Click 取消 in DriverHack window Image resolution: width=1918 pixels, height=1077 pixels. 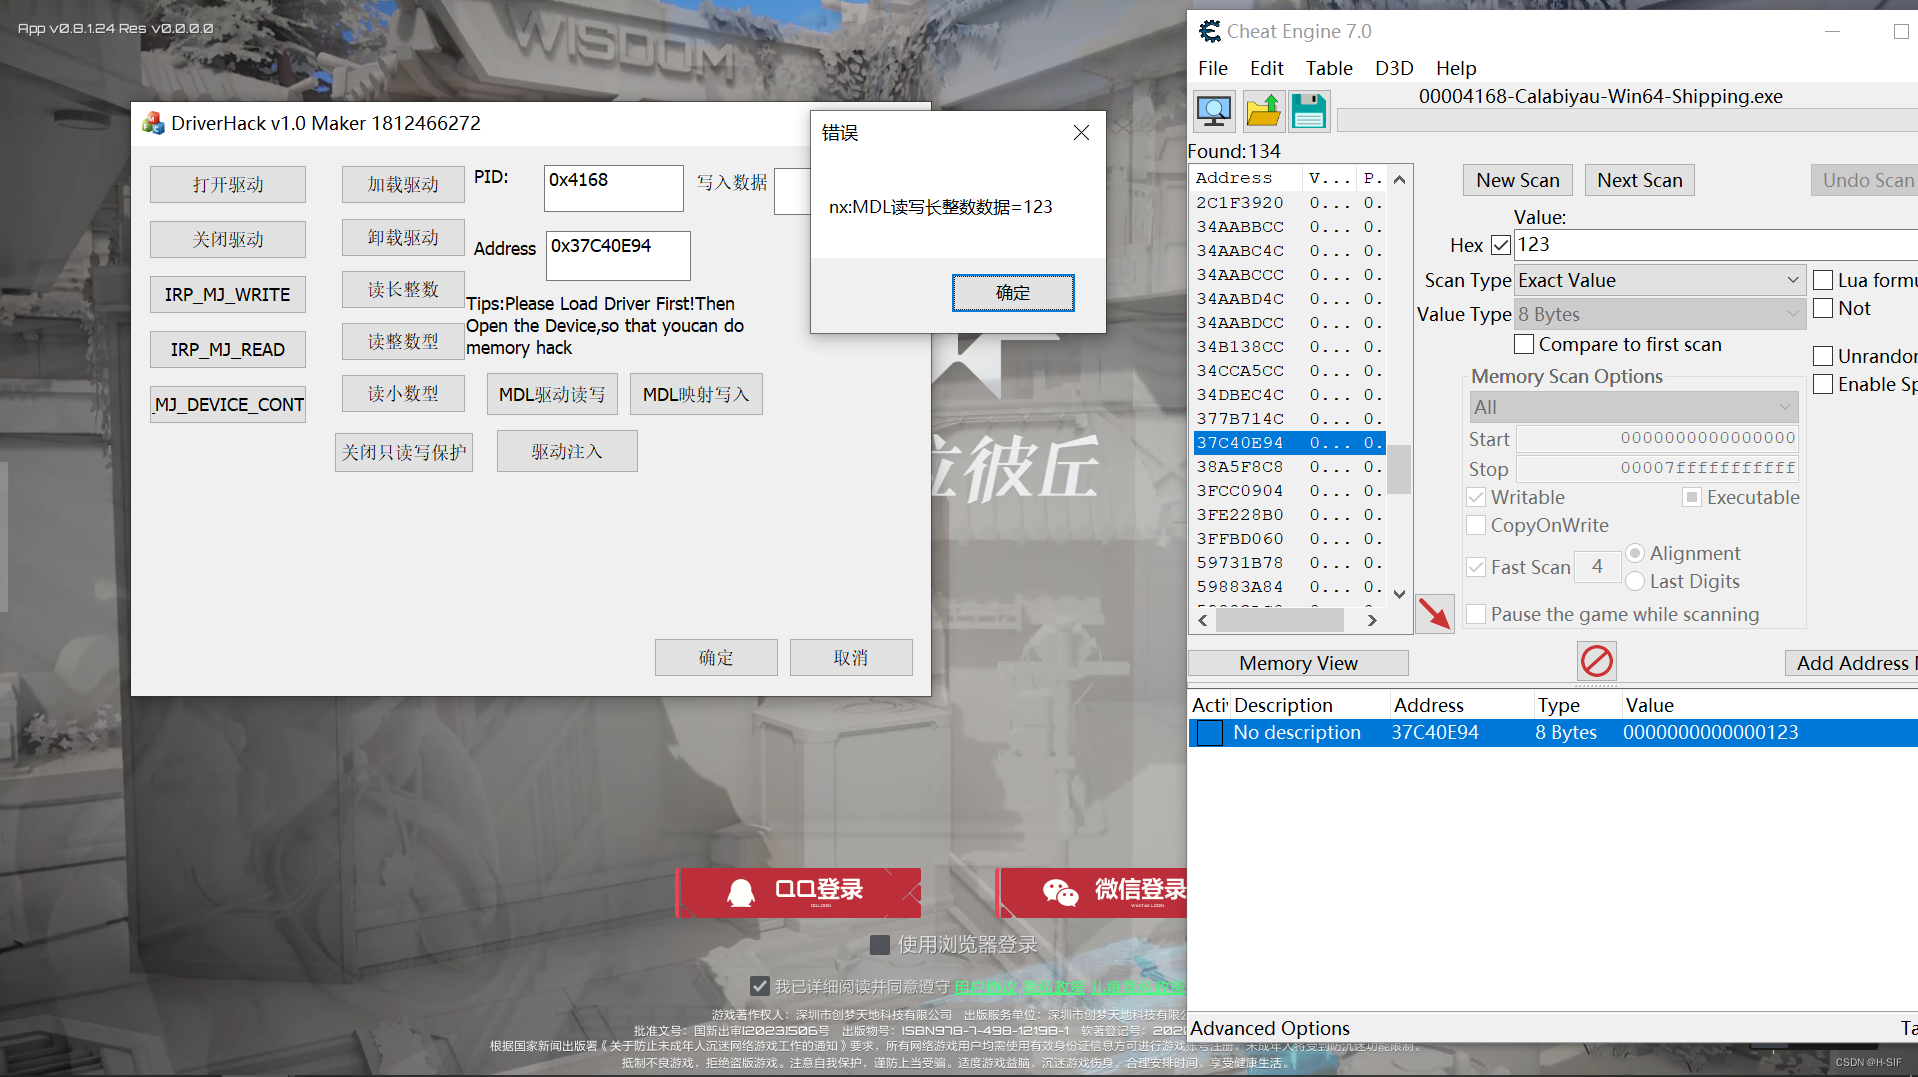(851, 657)
